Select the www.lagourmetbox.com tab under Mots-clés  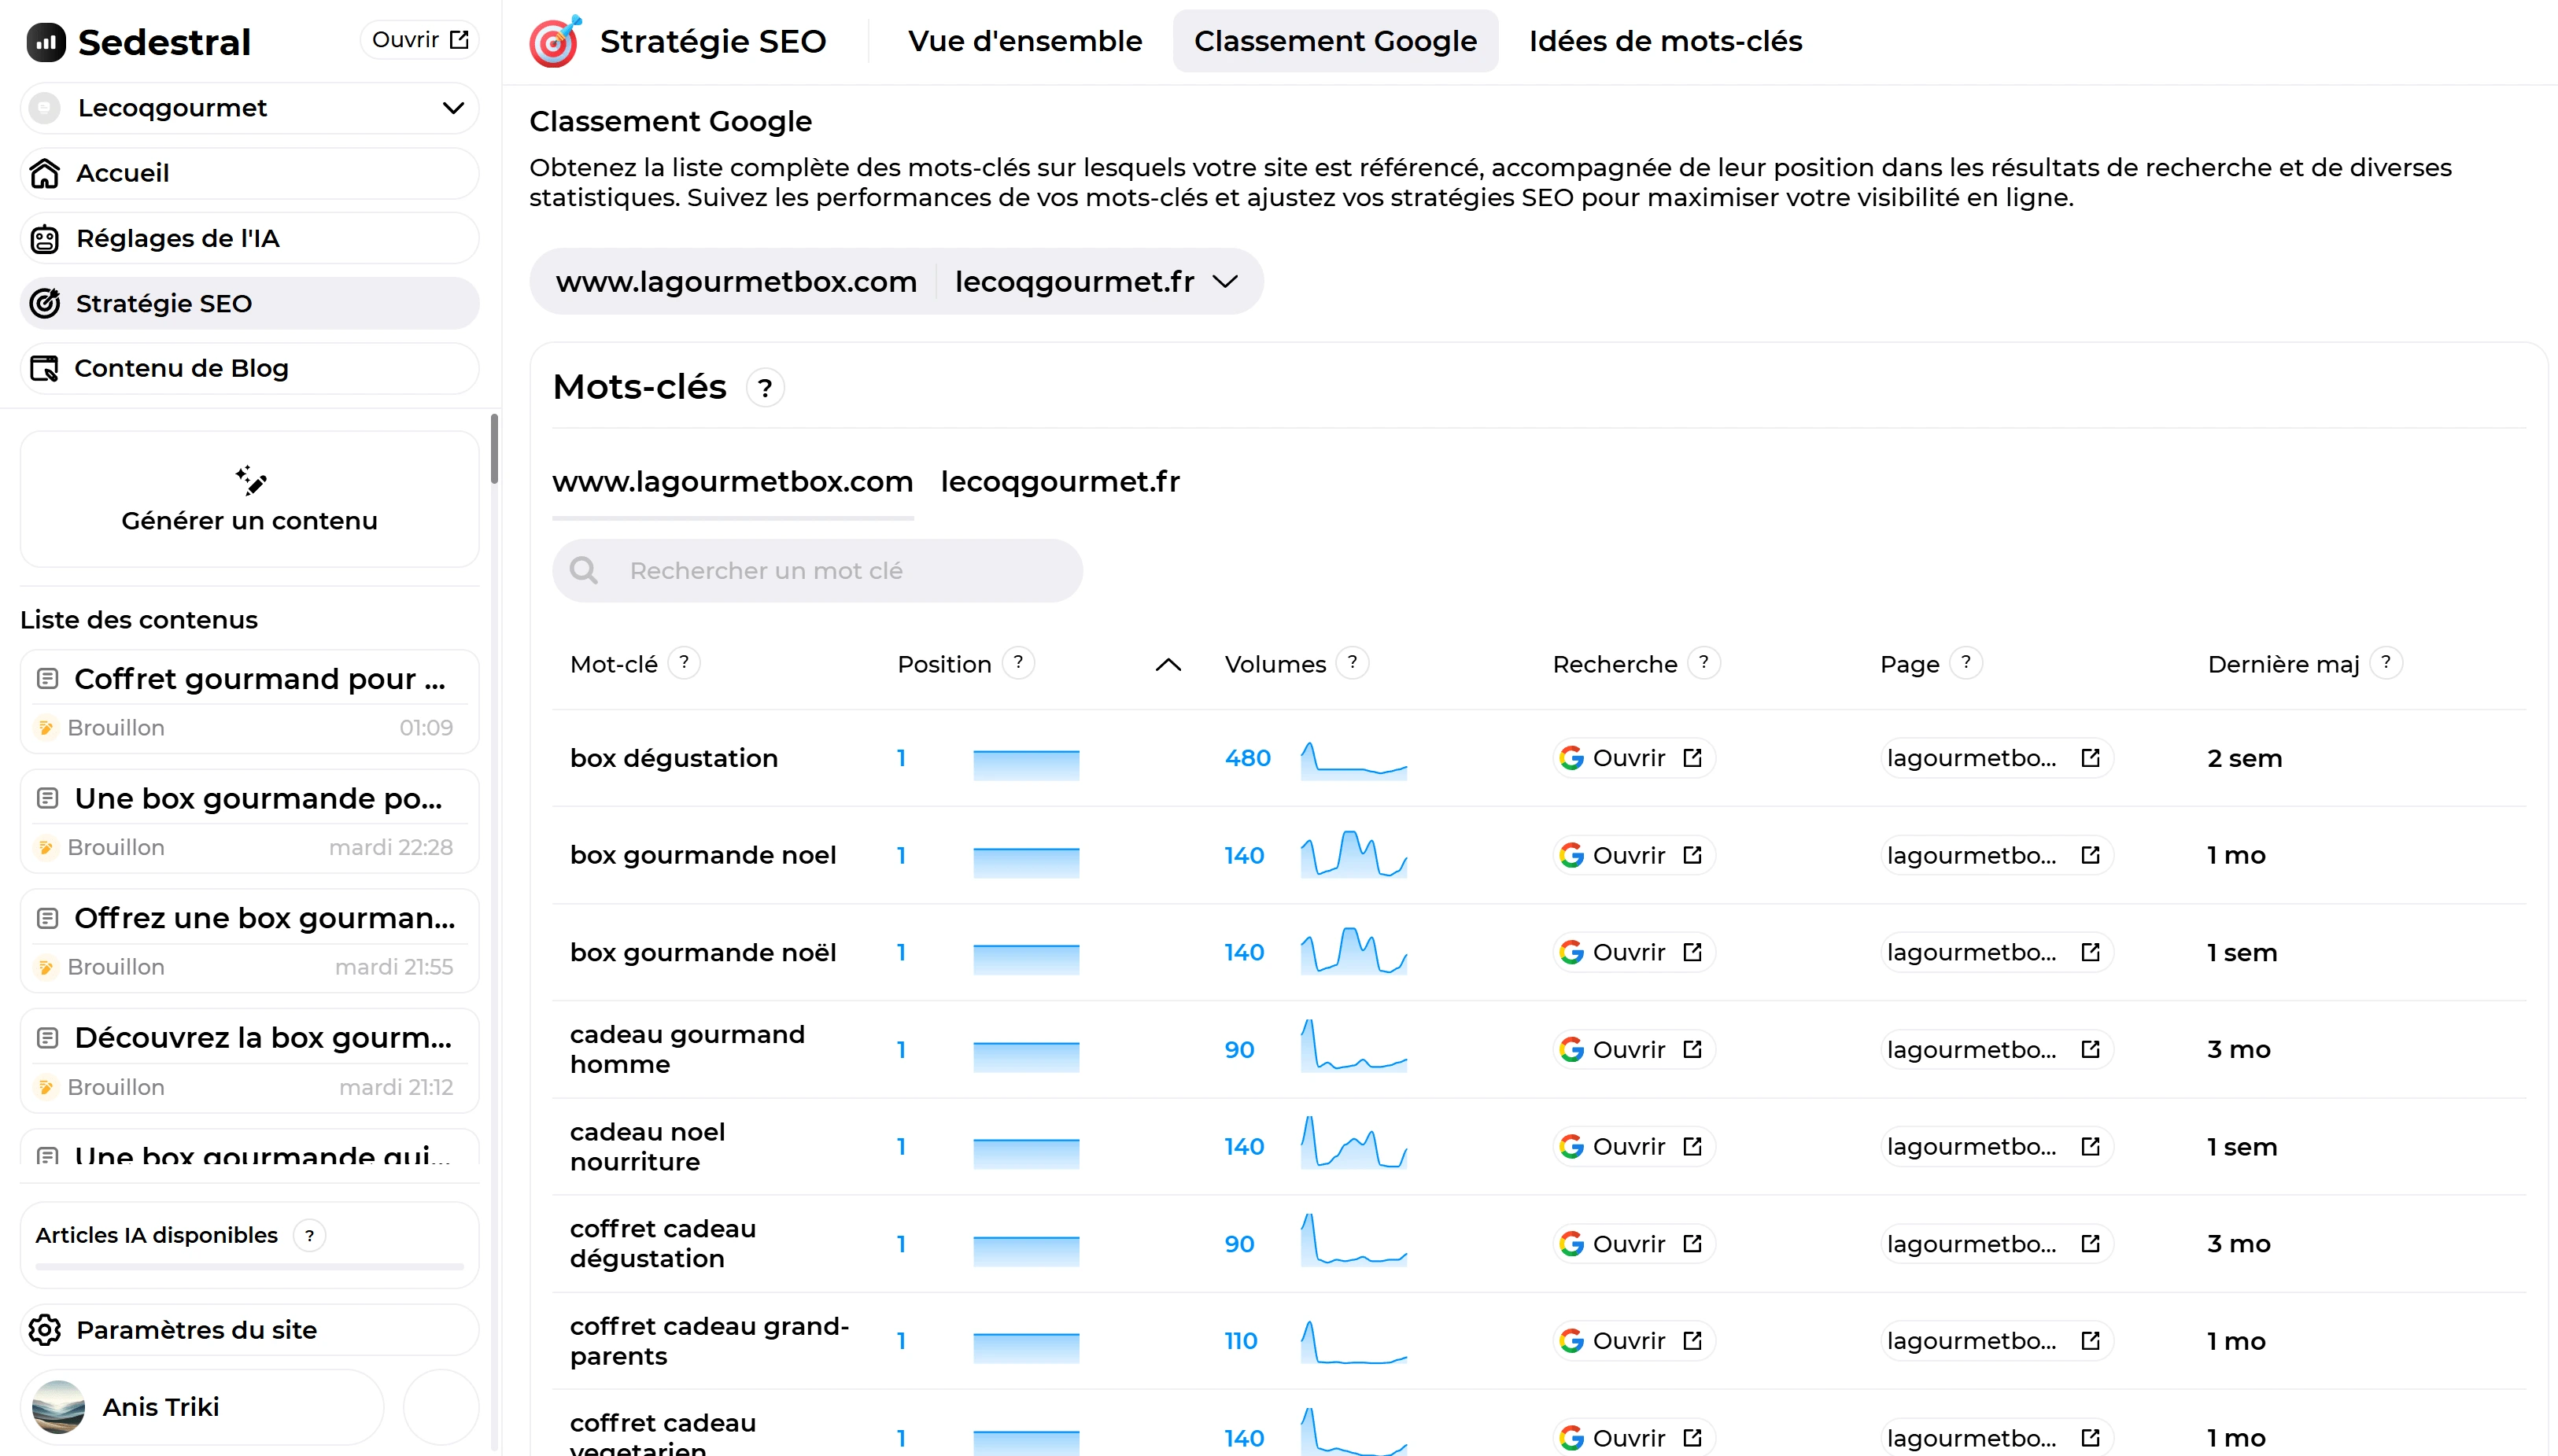733,482
